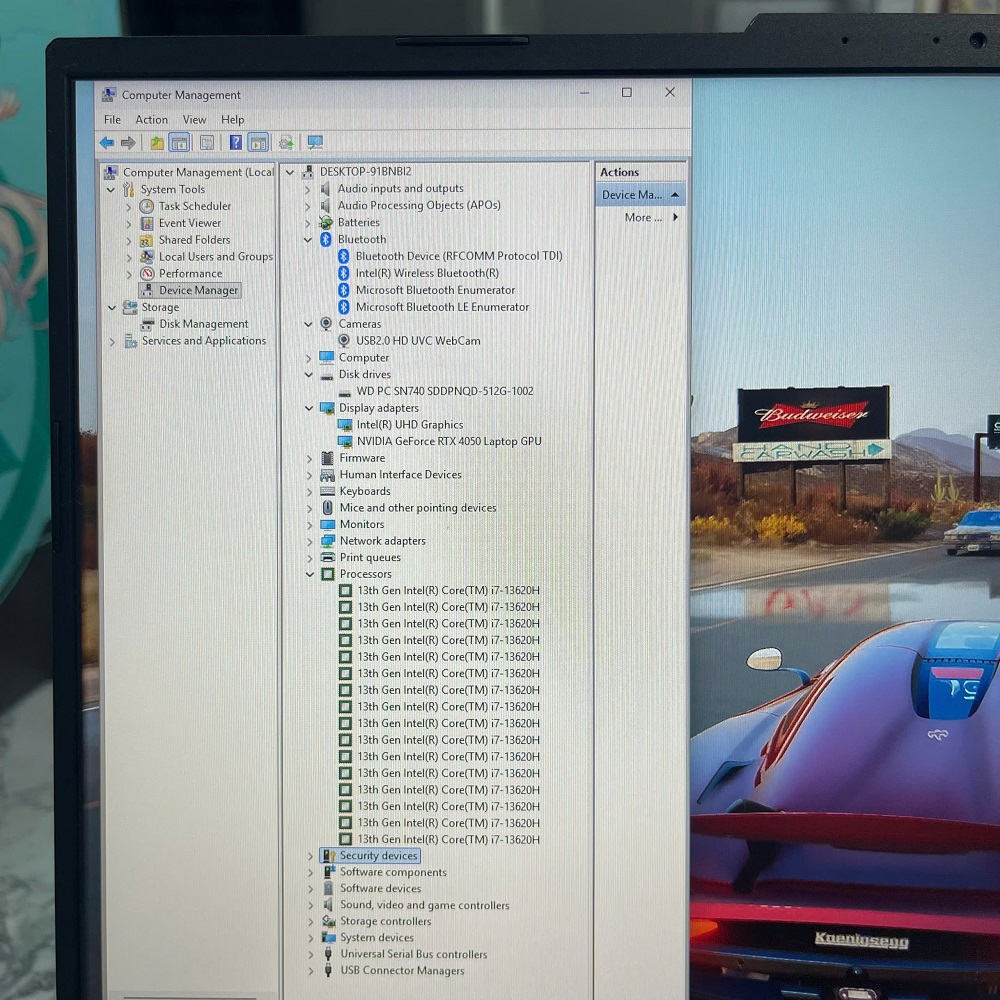Image resolution: width=1000 pixels, height=1000 pixels.
Task: Open the Action menu
Action: pos(152,120)
